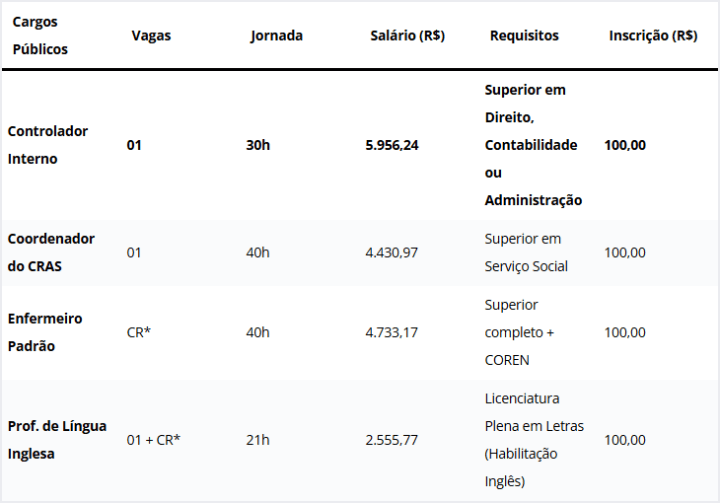Select the "Enfermeiro Padrão" job title

click(47, 332)
